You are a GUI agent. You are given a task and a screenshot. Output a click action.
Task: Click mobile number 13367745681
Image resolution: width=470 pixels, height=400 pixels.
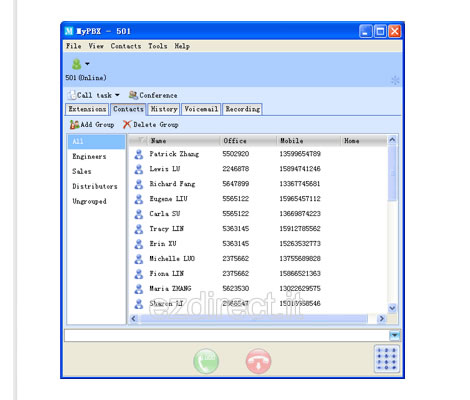(300, 184)
